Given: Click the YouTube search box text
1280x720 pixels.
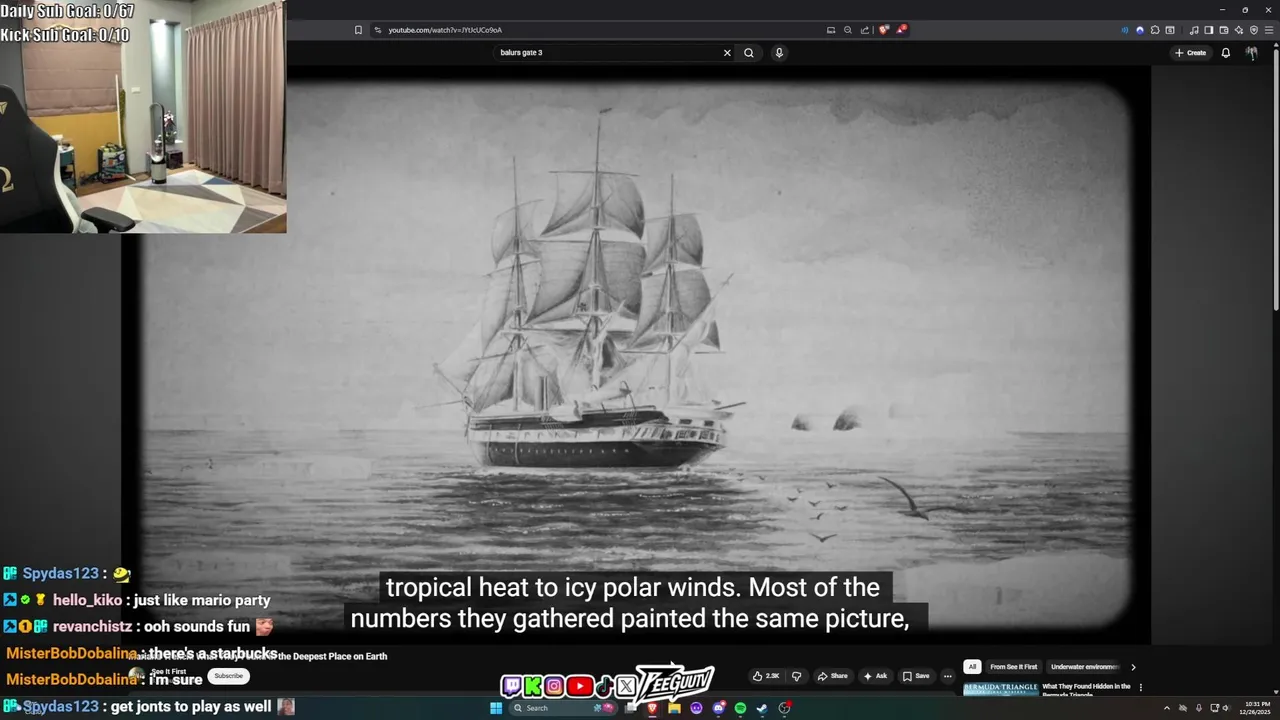Looking at the screenshot, I should (x=521, y=53).
